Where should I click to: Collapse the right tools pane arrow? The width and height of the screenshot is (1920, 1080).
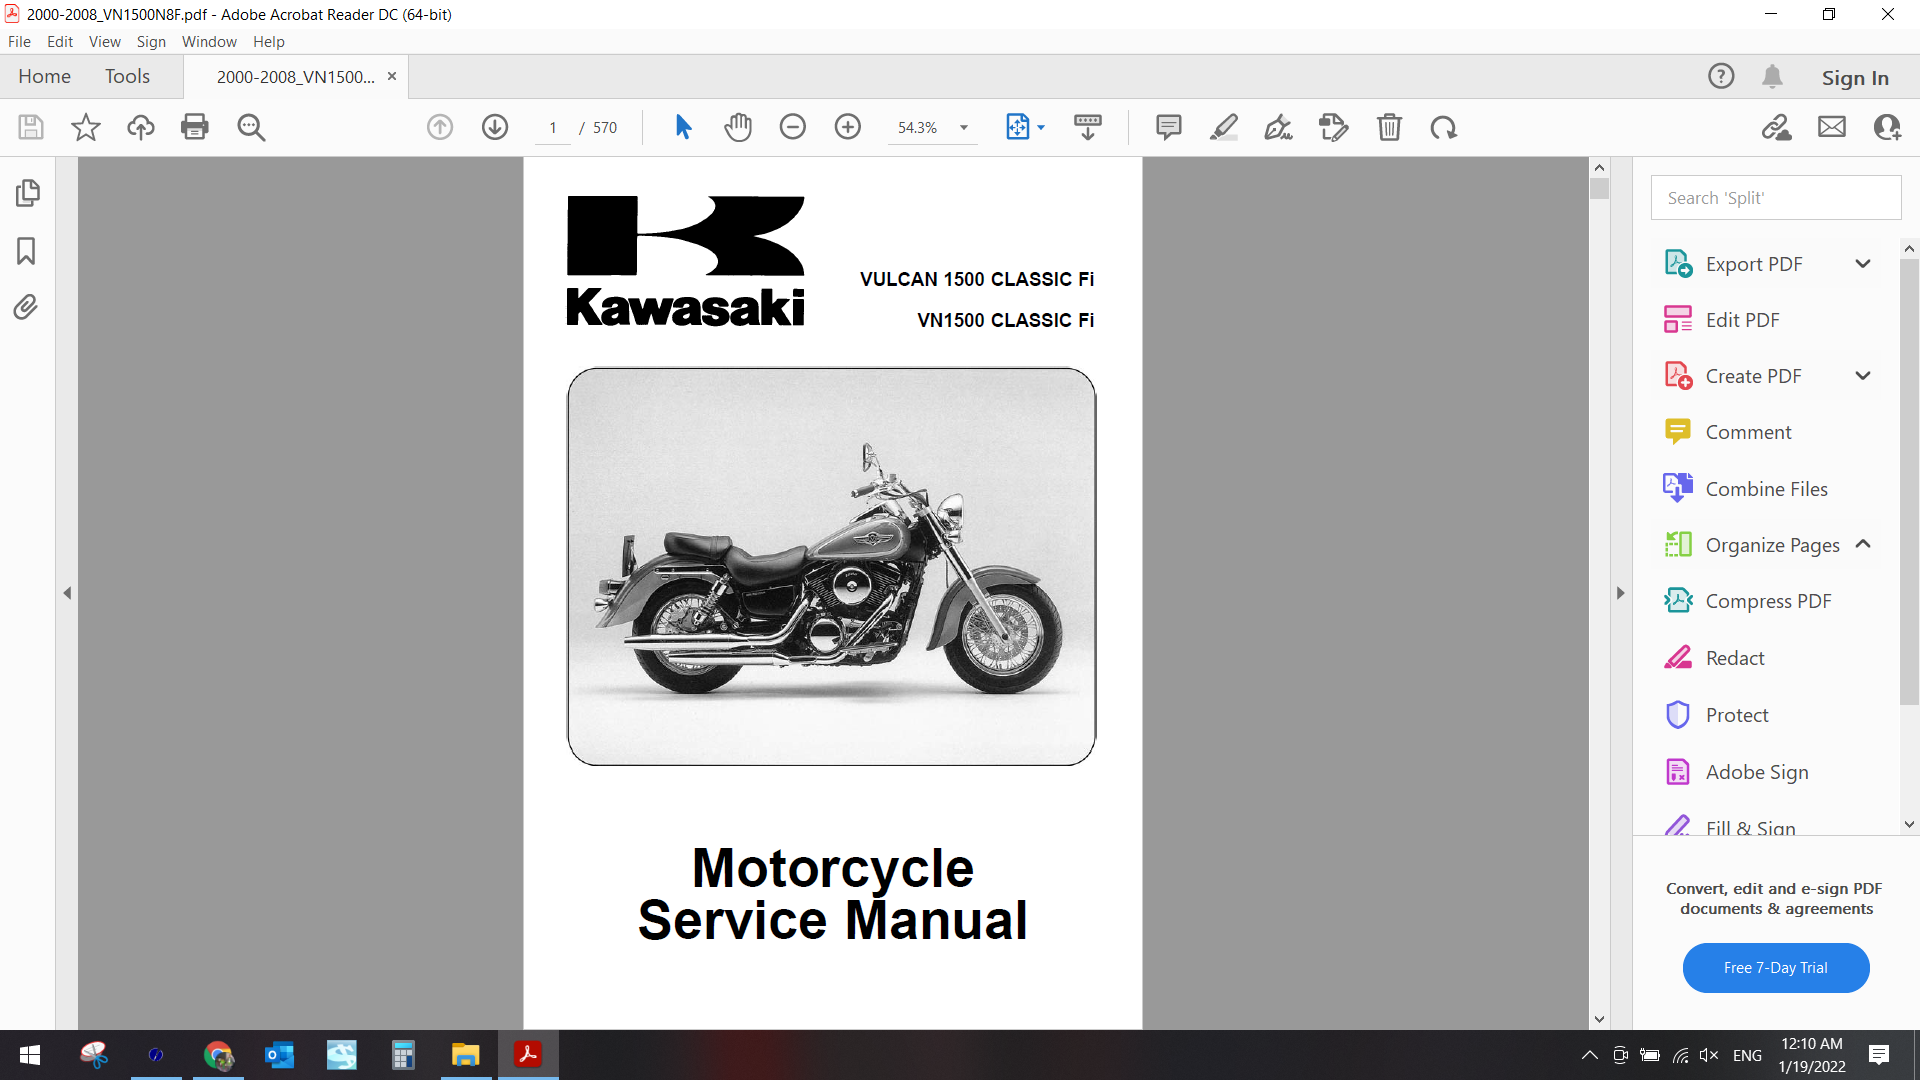(1621, 593)
